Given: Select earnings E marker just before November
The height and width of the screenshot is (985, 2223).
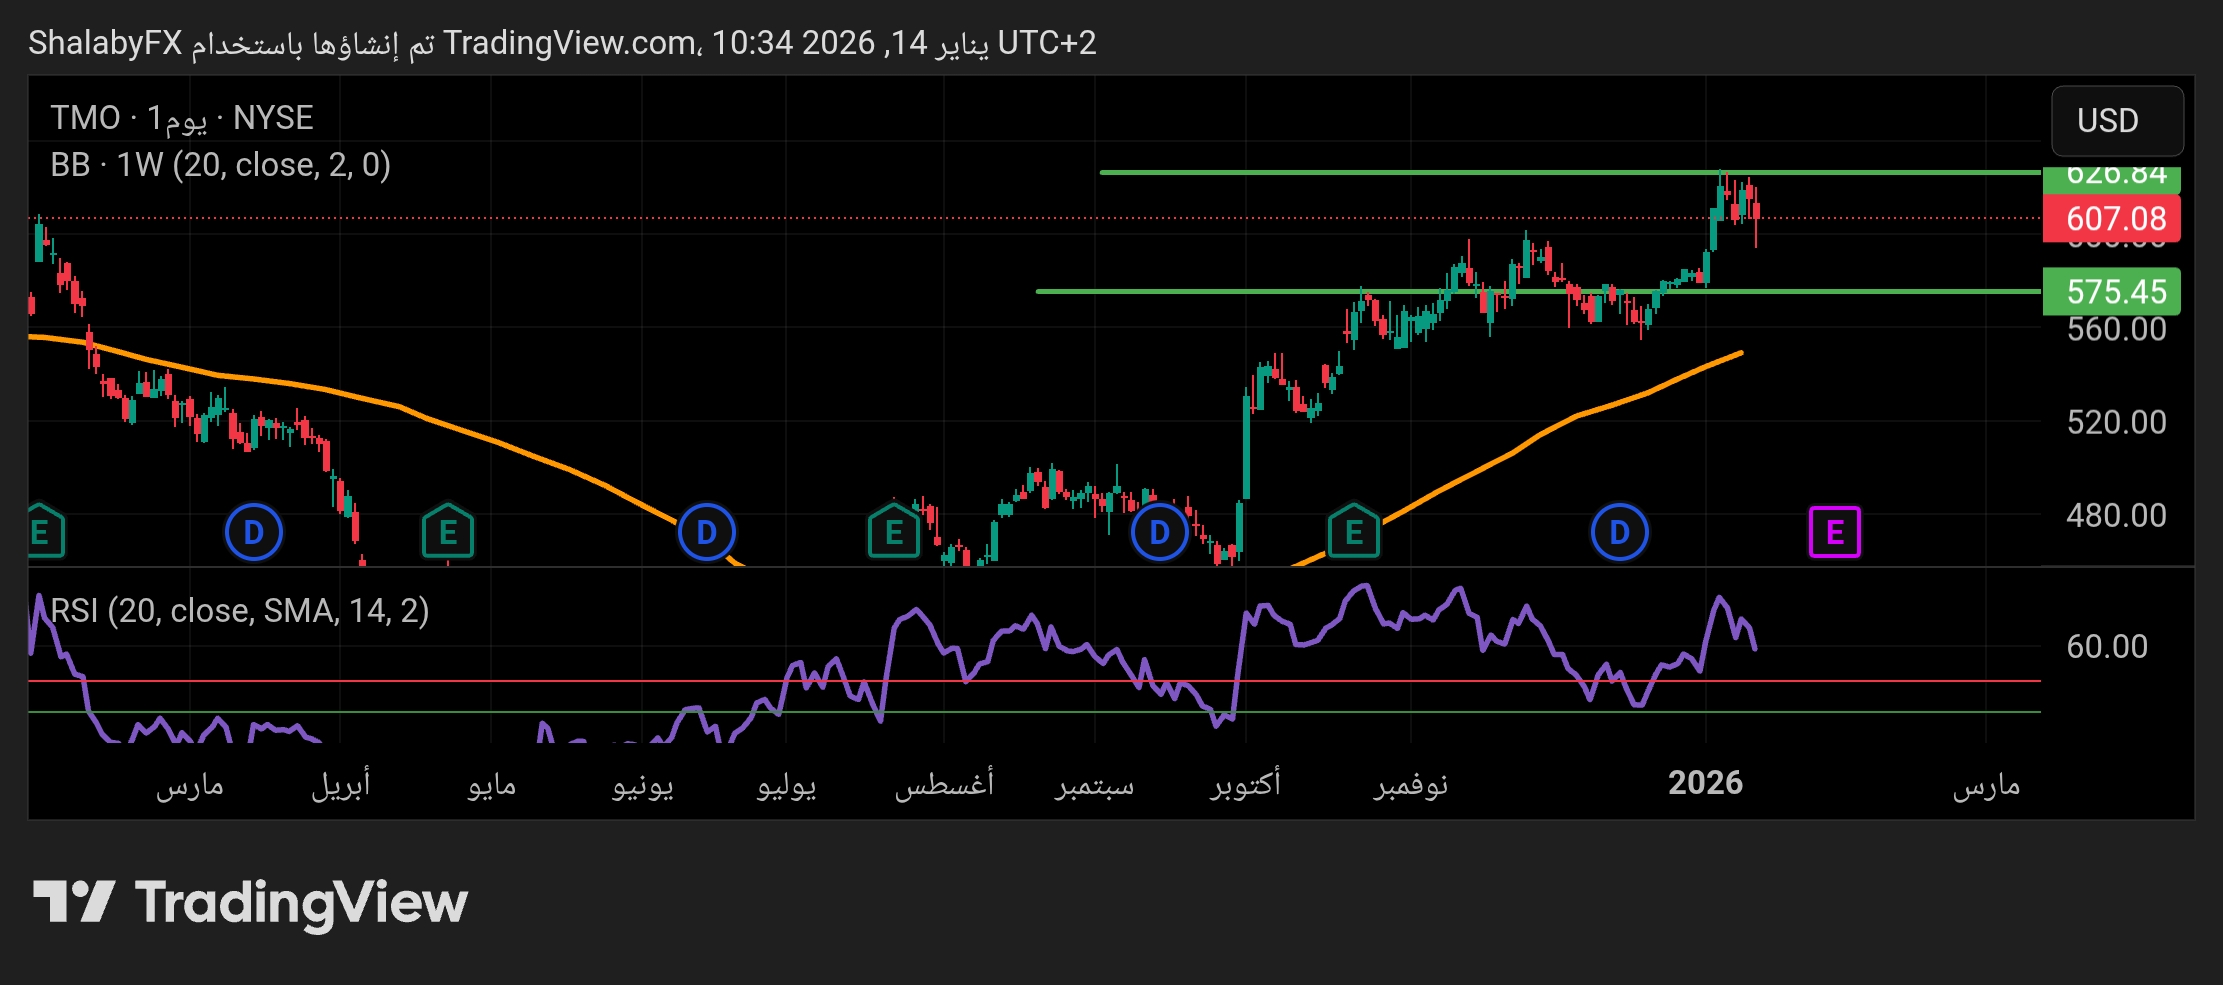Looking at the screenshot, I should point(1353,532).
